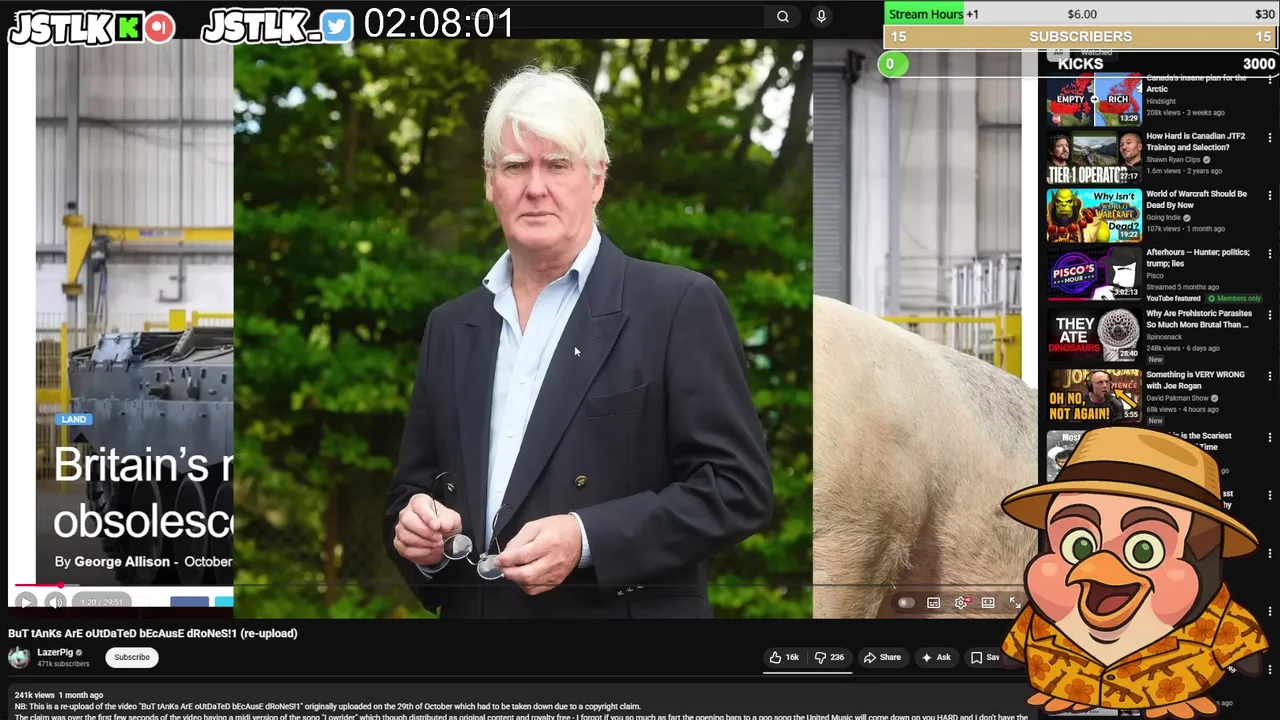Open the LazerPig channel avatar
1280x720 pixels.
[x=19, y=657]
